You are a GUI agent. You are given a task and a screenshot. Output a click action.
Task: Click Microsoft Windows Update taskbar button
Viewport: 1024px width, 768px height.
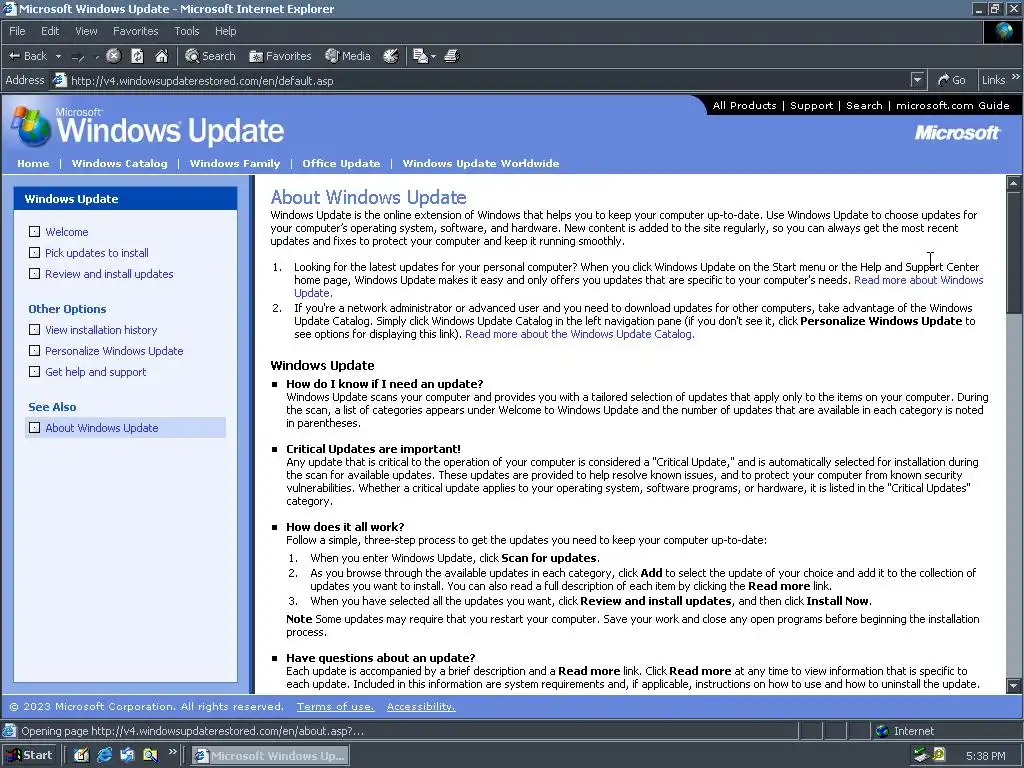point(270,756)
